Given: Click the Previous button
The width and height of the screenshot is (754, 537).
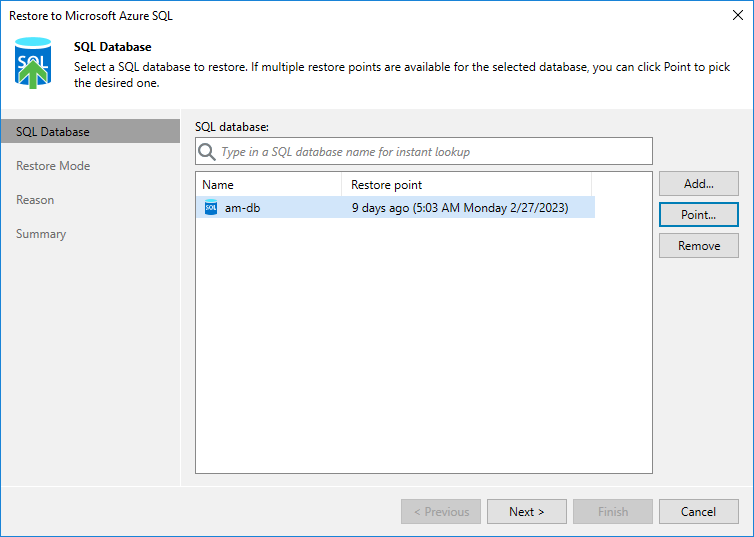Looking at the screenshot, I should [x=440, y=512].
